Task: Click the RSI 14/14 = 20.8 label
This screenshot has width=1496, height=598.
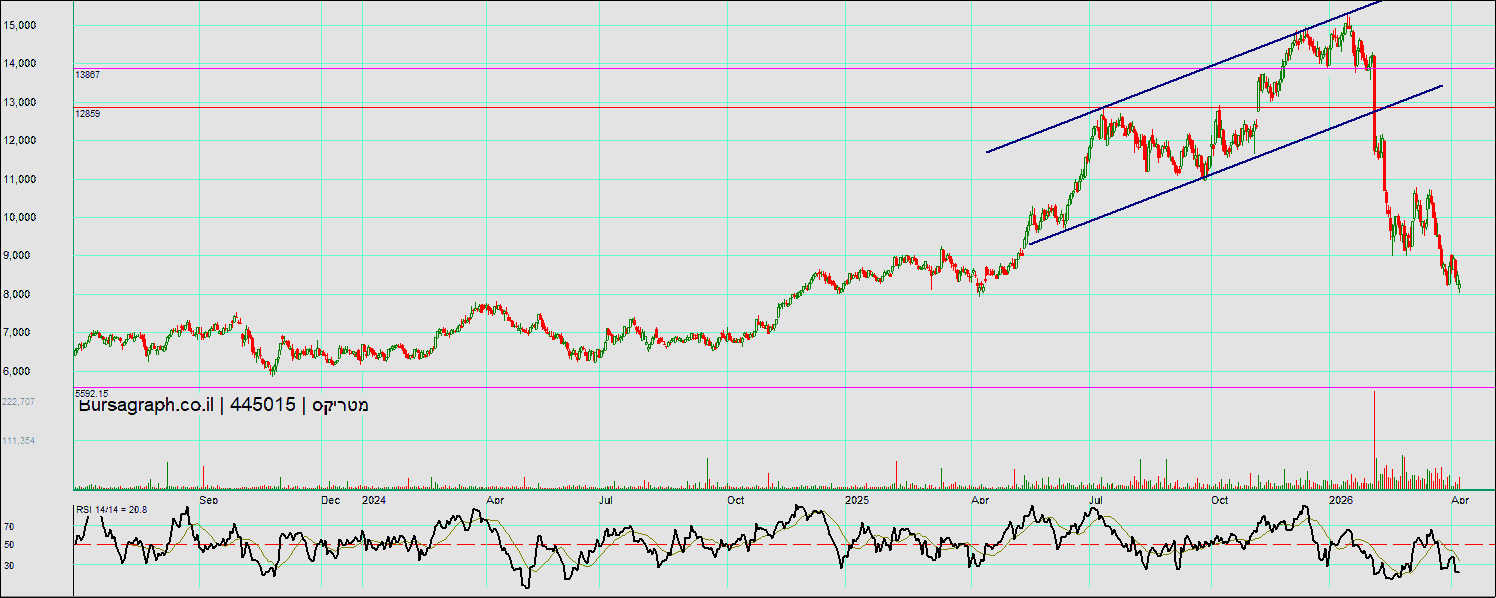Action: (112, 510)
